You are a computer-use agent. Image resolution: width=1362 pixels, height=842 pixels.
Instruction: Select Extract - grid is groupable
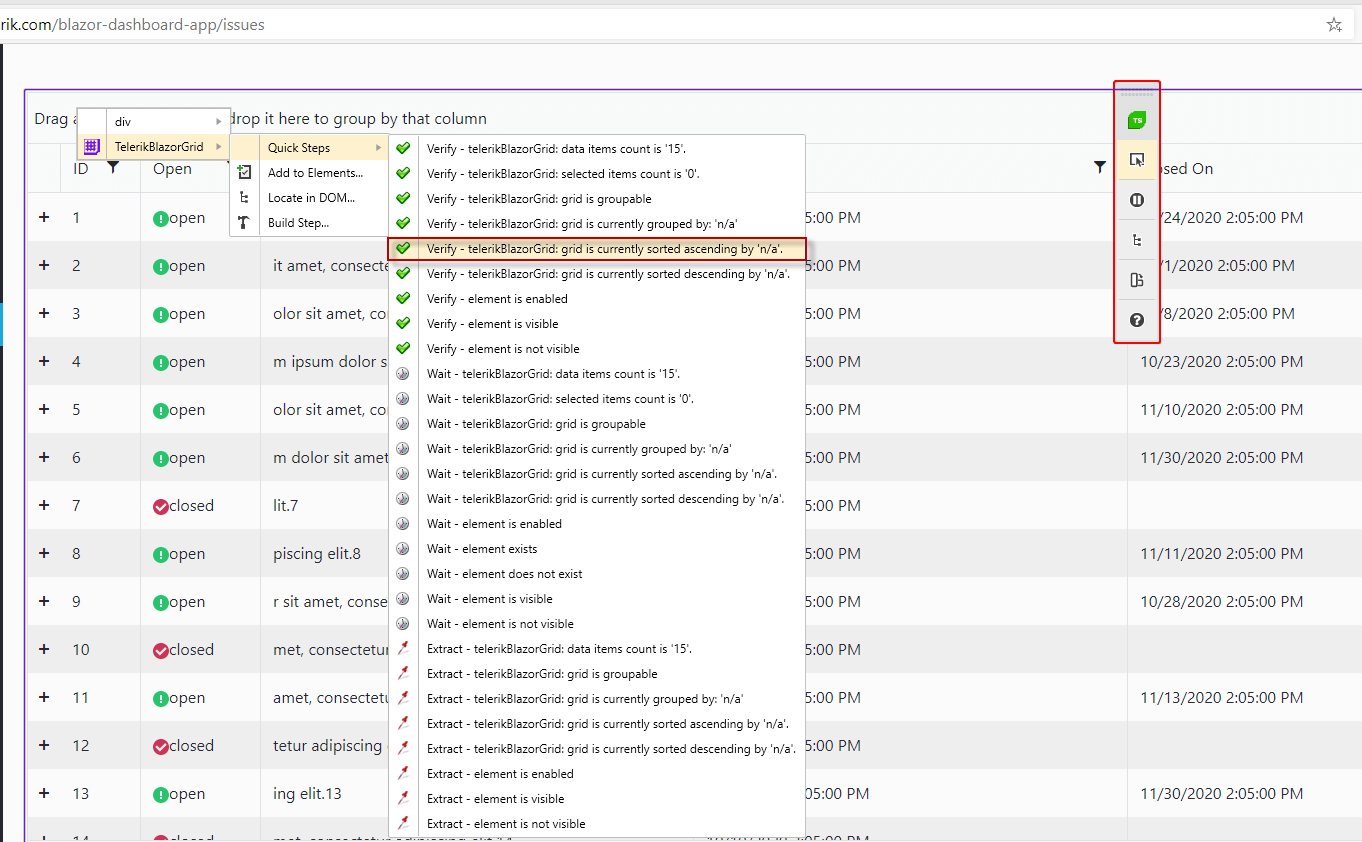pyautogui.click(x=597, y=673)
